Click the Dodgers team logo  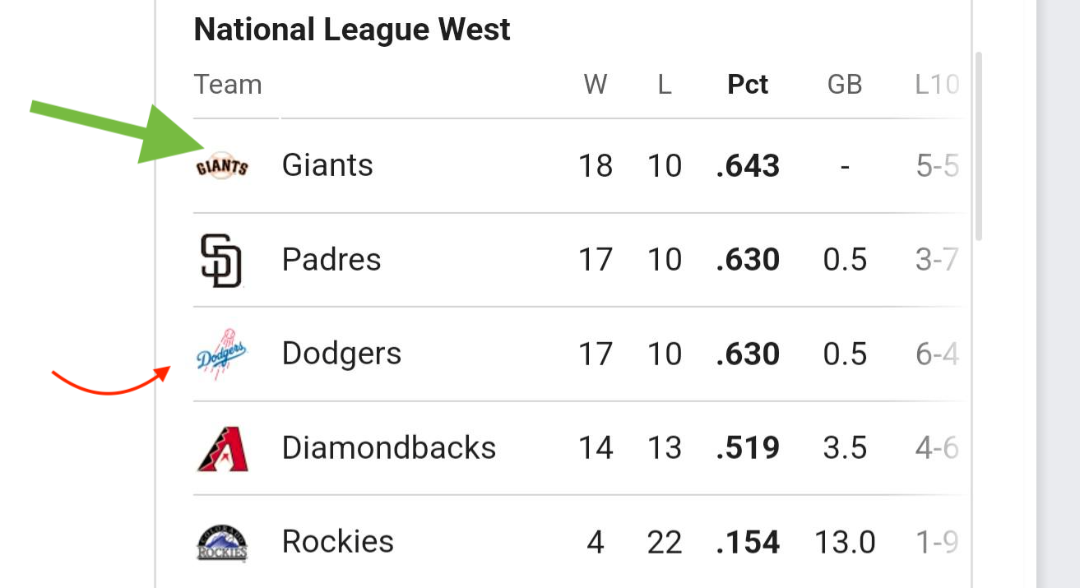point(222,354)
